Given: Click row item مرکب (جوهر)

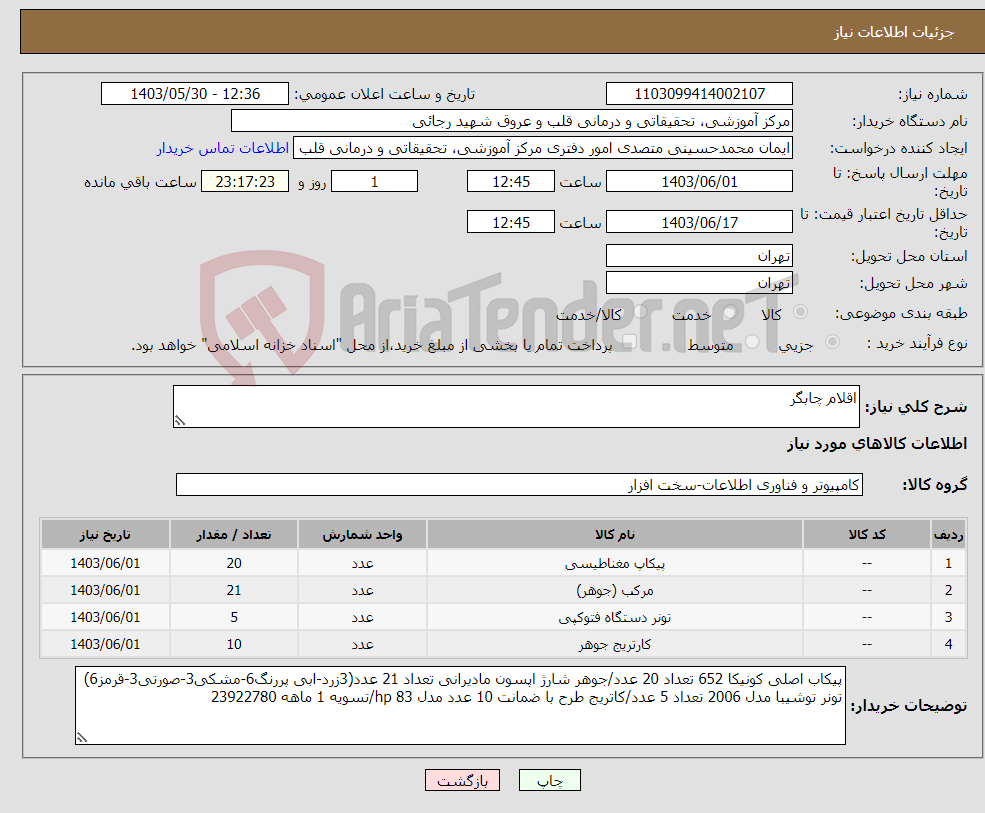Looking at the screenshot, I should (x=615, y=590).
